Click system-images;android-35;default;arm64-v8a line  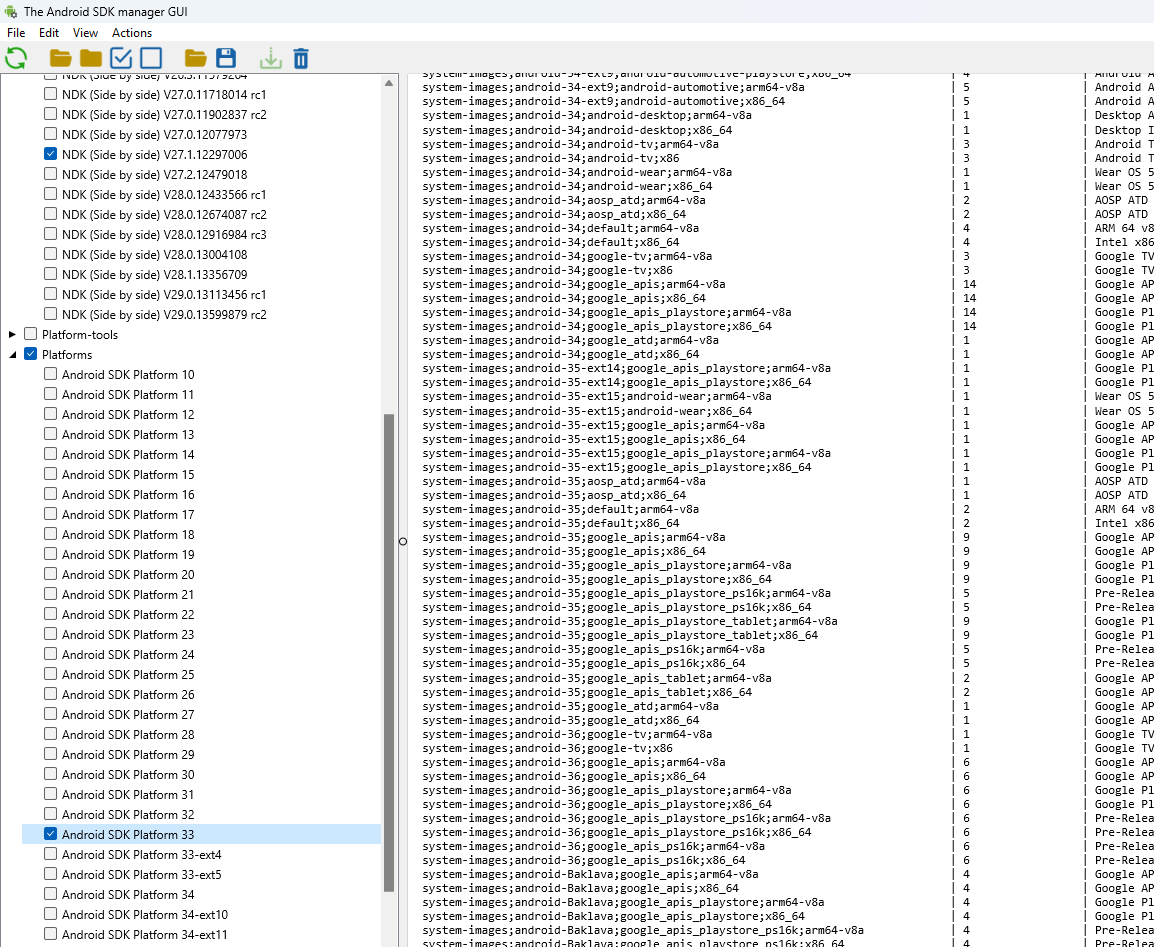click(x=561, y=509)
